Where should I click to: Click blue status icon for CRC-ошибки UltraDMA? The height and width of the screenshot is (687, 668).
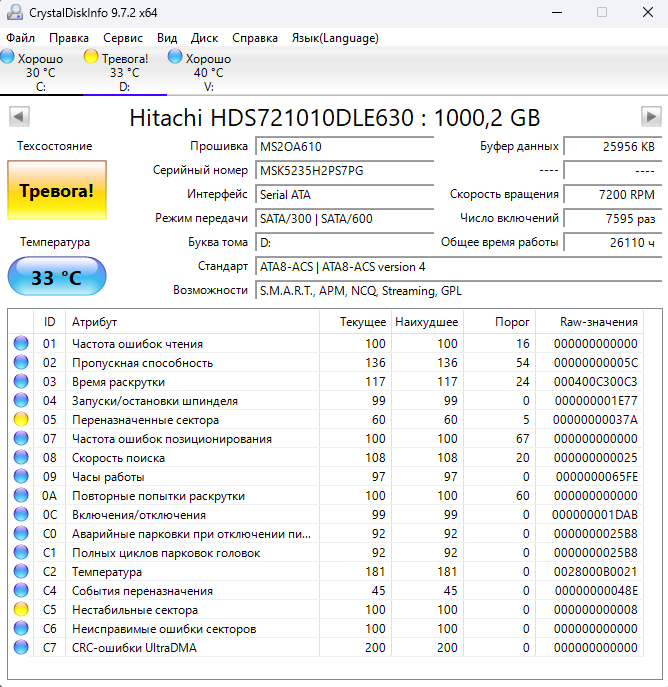click(x=21, y=648)
